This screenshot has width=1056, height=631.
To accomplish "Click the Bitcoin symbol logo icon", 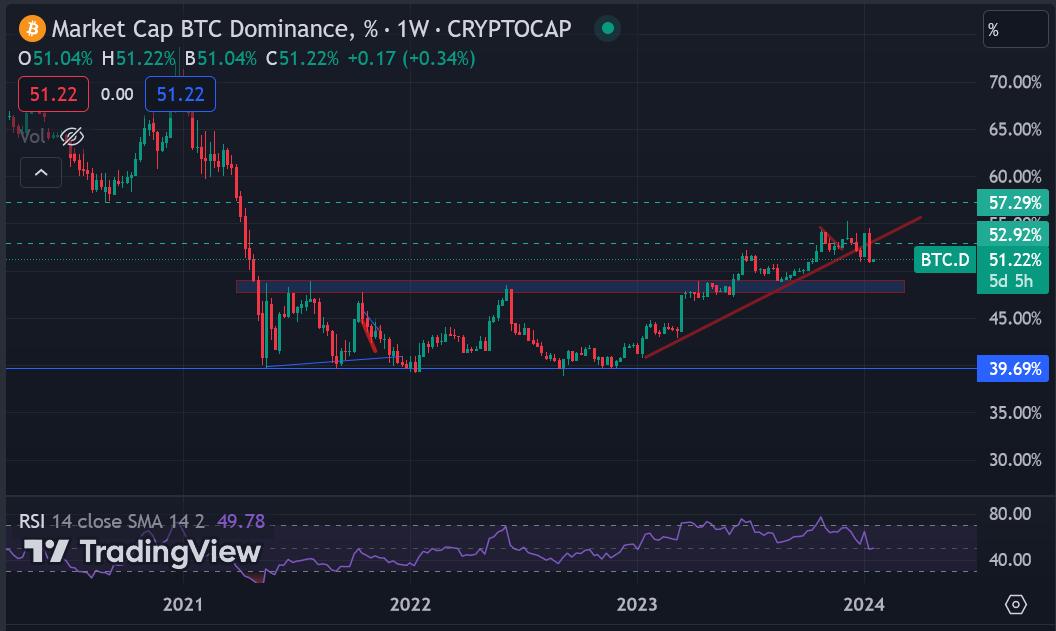I will pos(32,29).
